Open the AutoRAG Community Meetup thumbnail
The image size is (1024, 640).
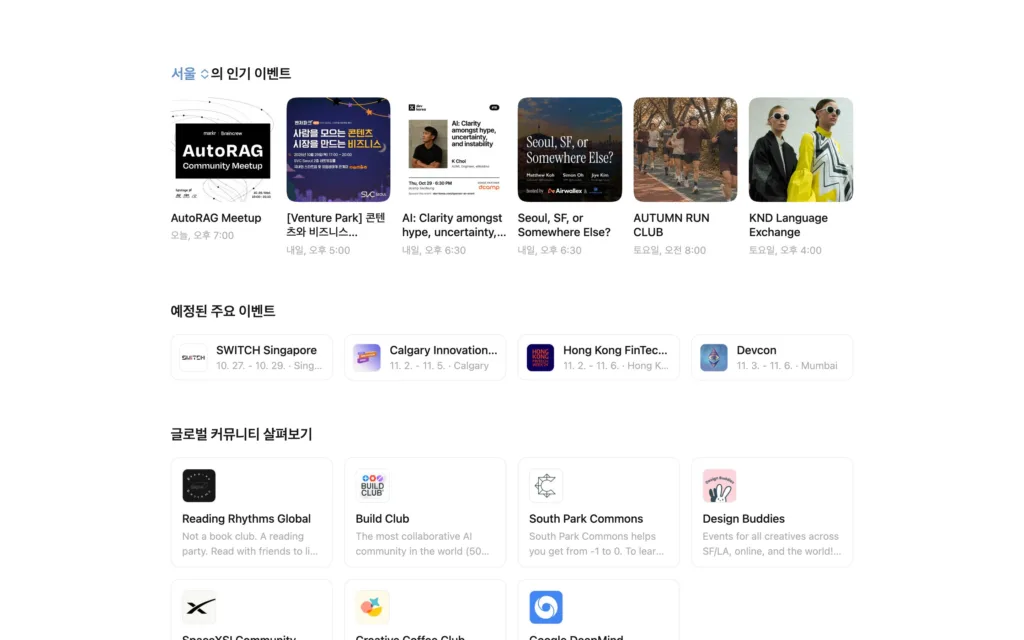(x=223, y=150)
